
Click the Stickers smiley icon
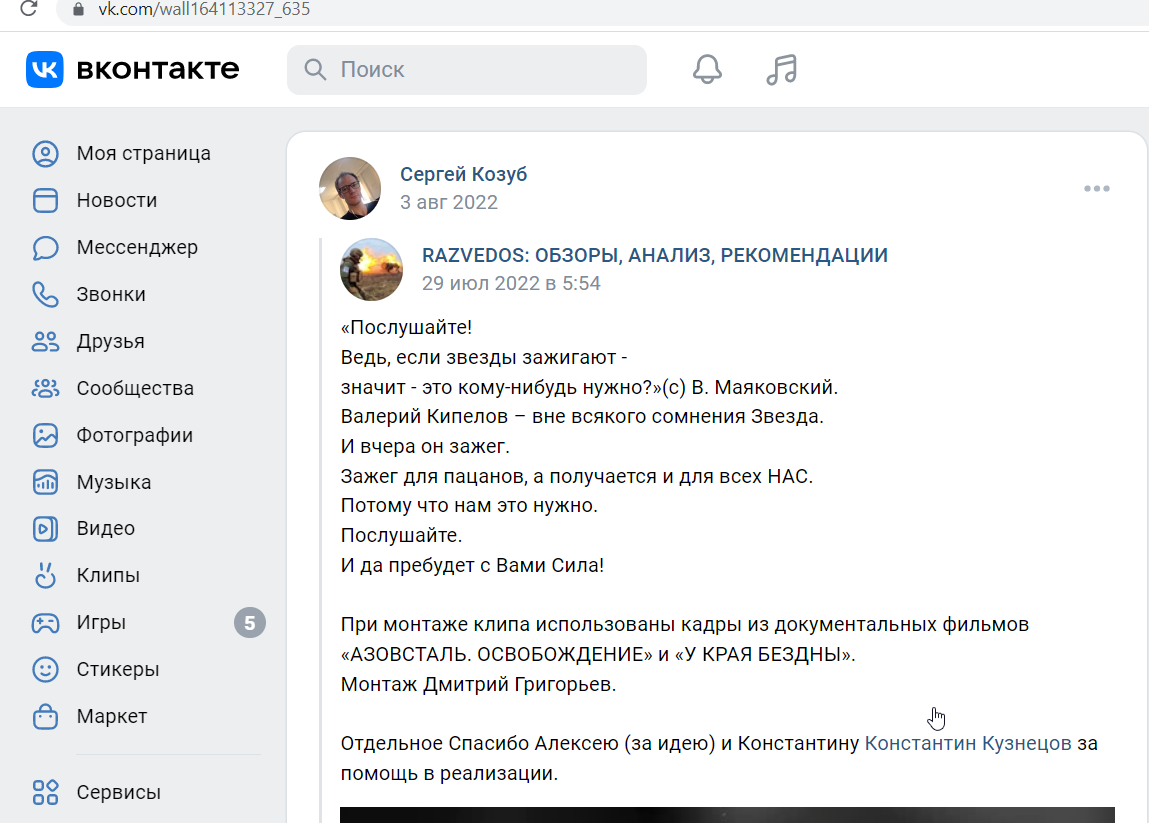[x=45, y=670]
